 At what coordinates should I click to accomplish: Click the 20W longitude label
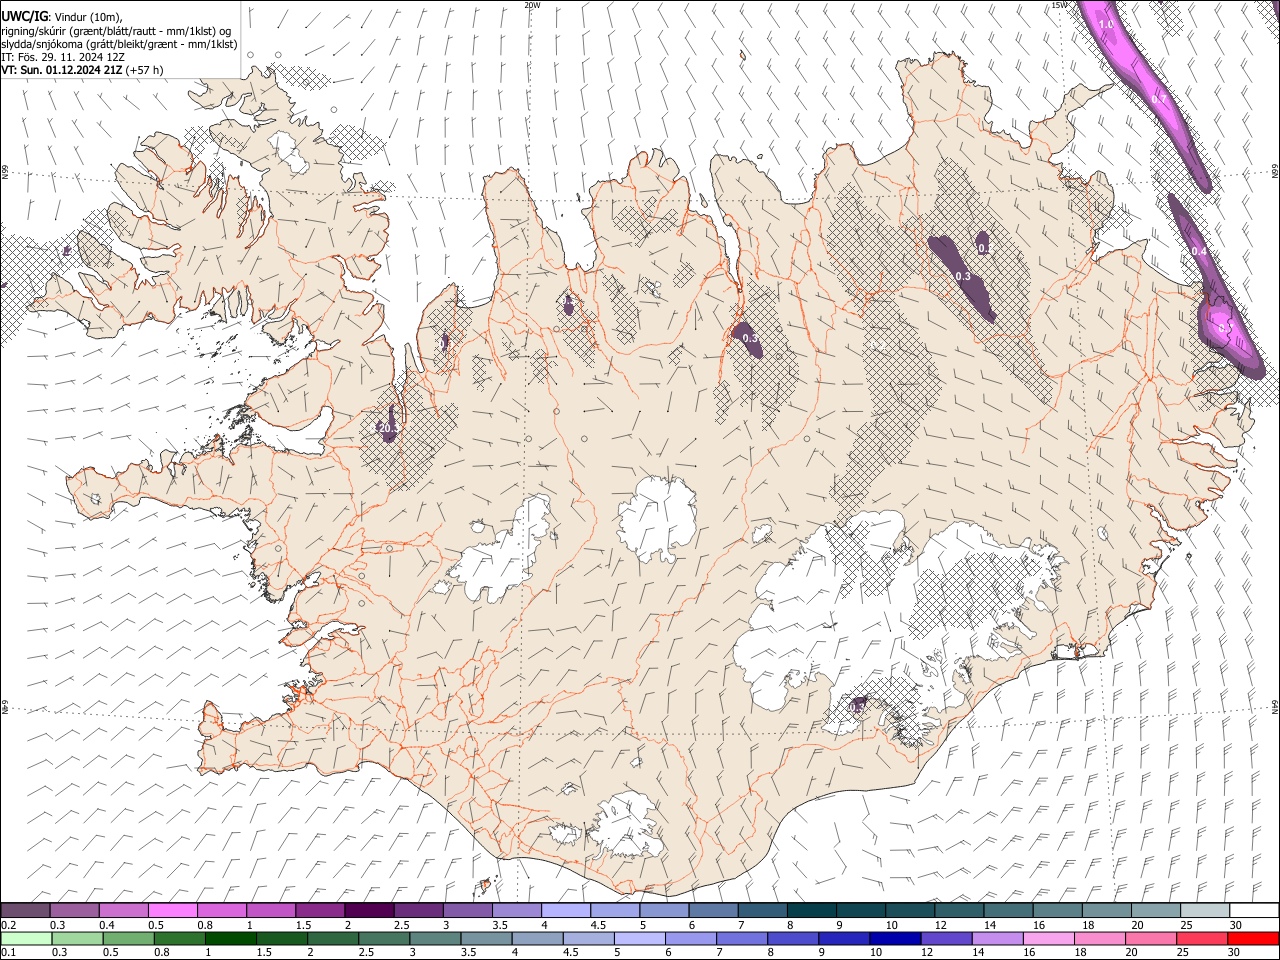532,5
